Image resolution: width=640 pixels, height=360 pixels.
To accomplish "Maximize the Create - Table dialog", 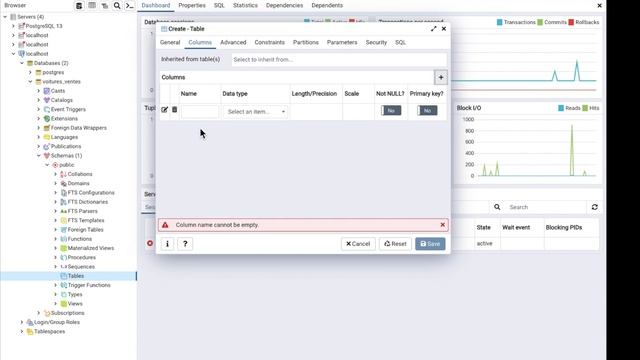I will 433,29.
